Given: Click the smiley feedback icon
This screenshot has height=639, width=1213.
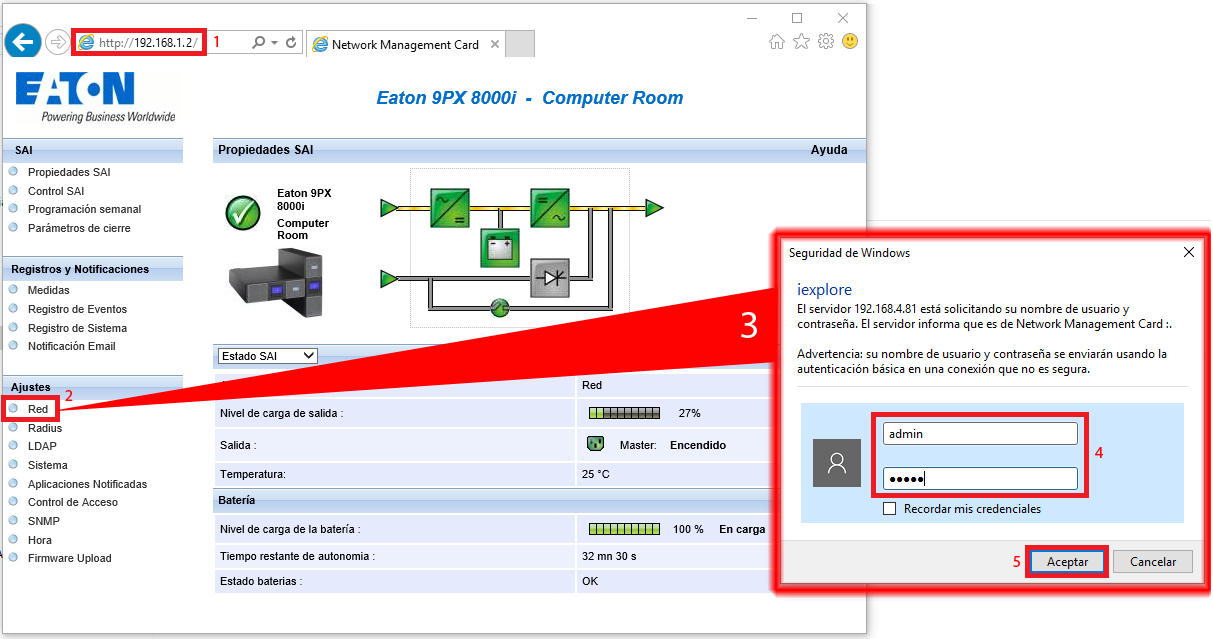Looking at the screenshot, I should (850, 41).
